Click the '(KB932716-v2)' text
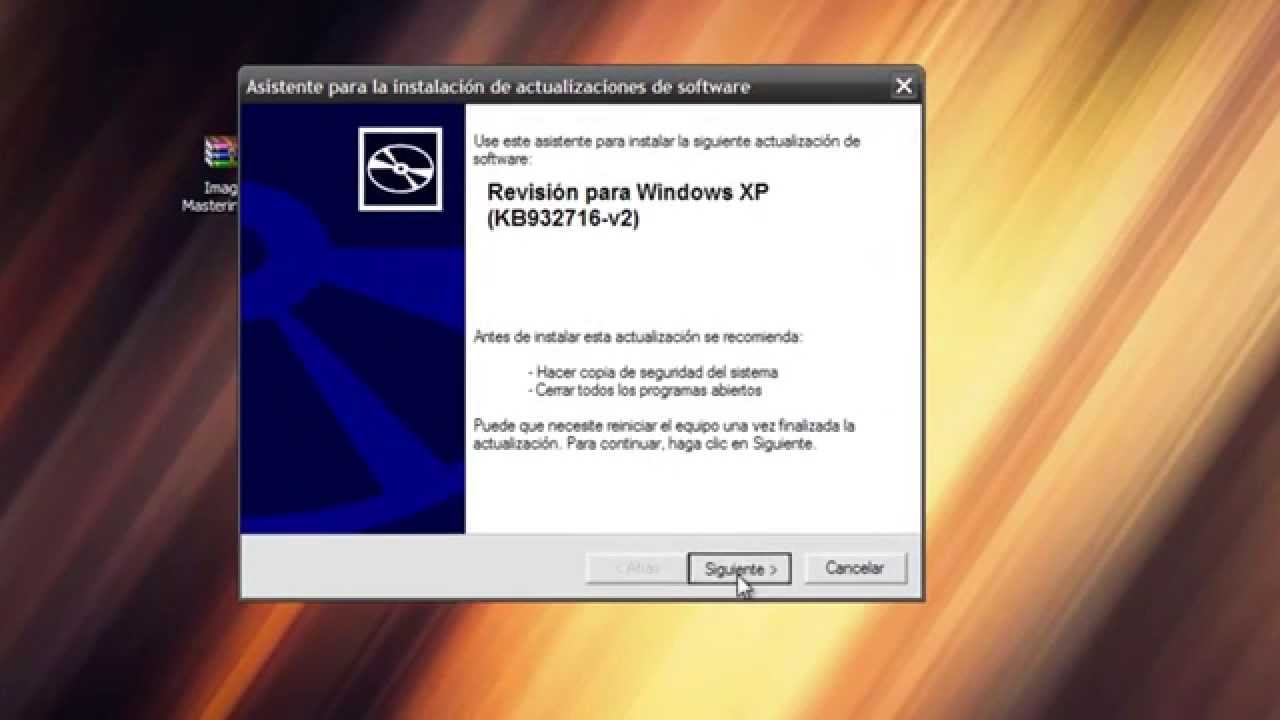The height and width of the screenshot is (720, 1280). pyautogui.click(x=563, y=218)
